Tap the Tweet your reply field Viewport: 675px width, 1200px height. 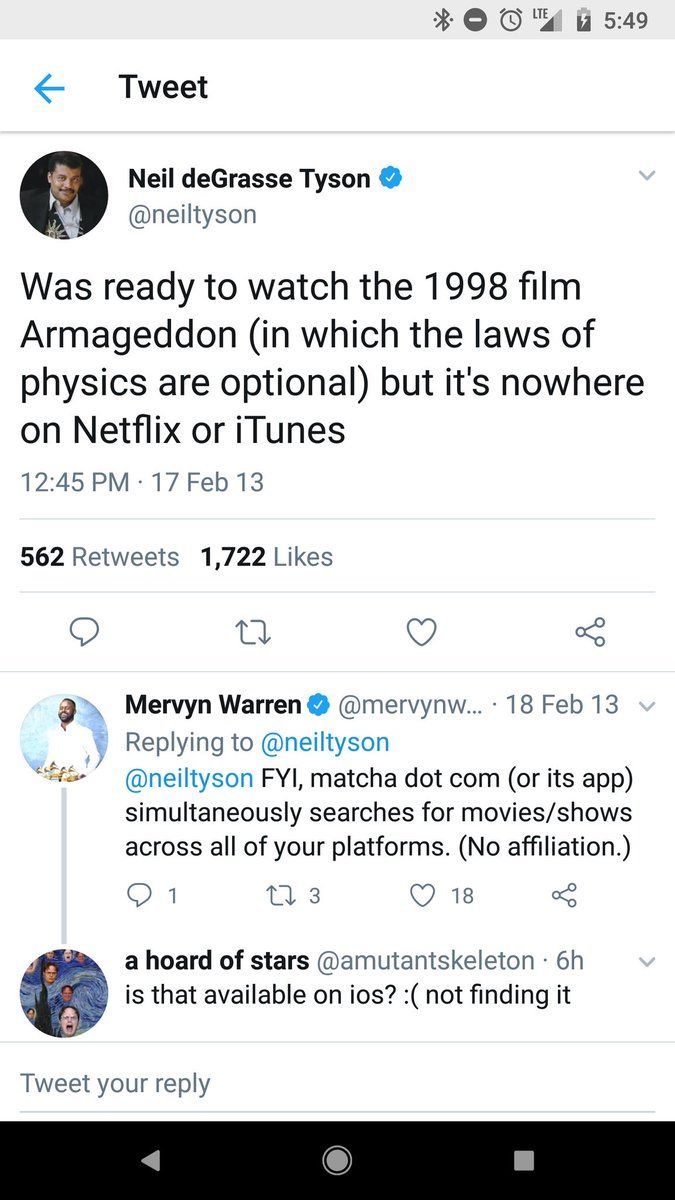(x=337, y=1083)
